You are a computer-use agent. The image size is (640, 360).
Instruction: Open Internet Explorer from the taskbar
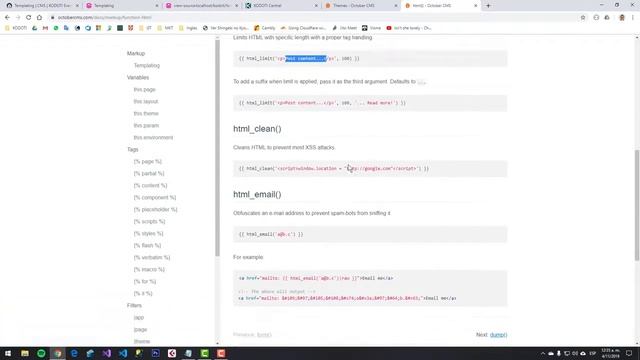(74, 353)
